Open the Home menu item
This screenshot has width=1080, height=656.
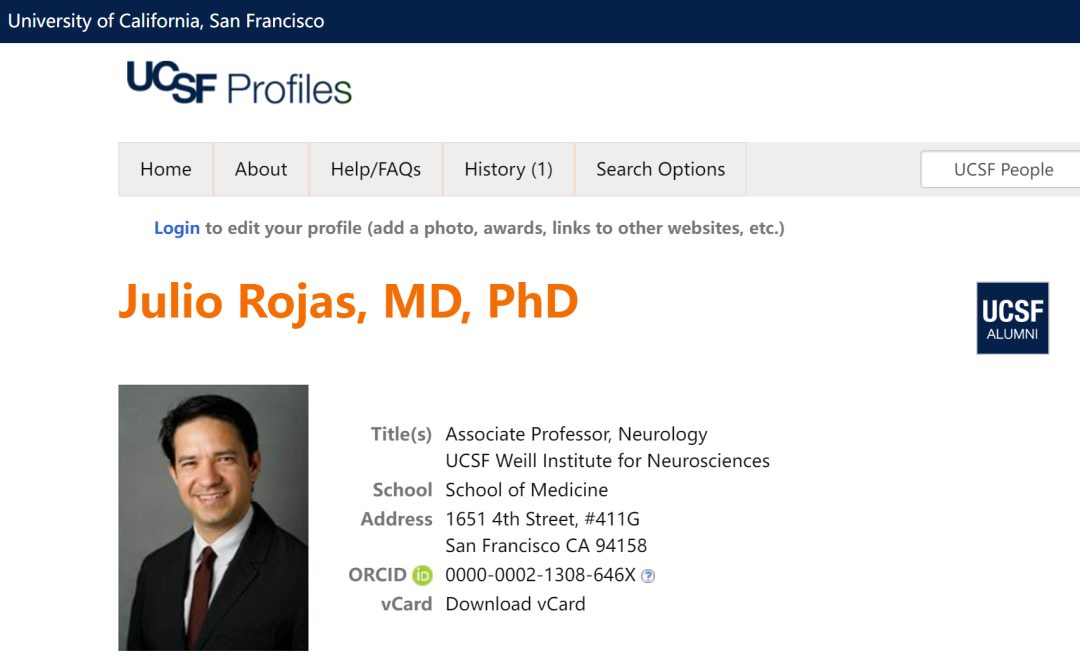(x=166, y=169)
